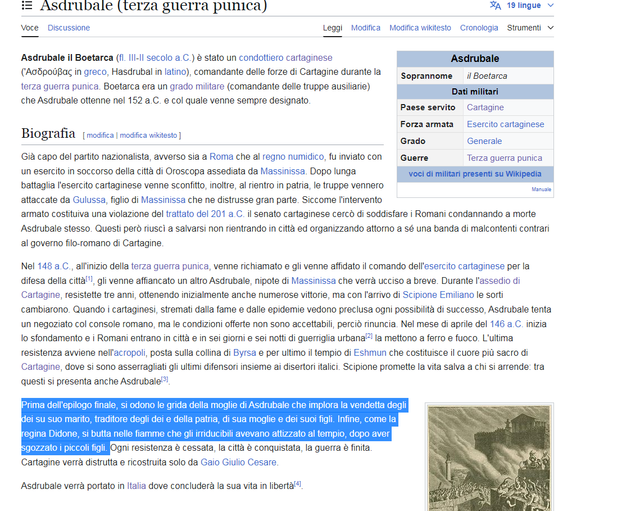Open the Eshmun link
This screenshot has width=640, height=511.
(x=370, y=353)
